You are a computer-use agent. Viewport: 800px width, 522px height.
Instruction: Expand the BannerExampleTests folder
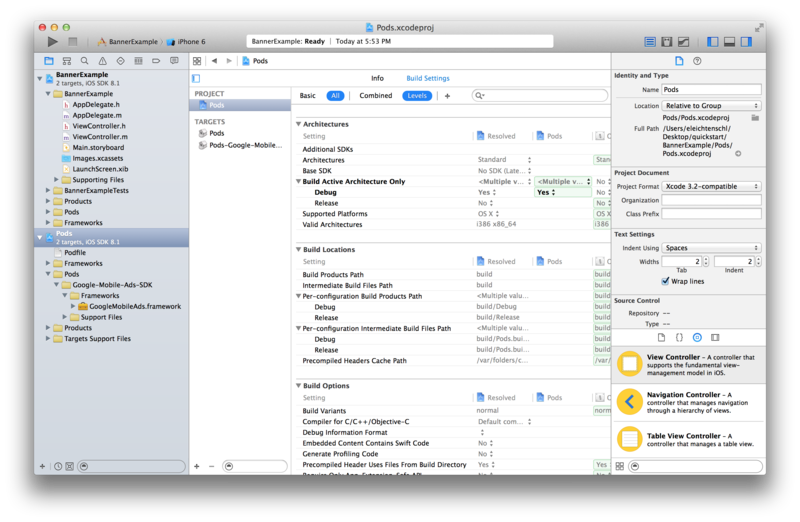click(x=48, y=190)
